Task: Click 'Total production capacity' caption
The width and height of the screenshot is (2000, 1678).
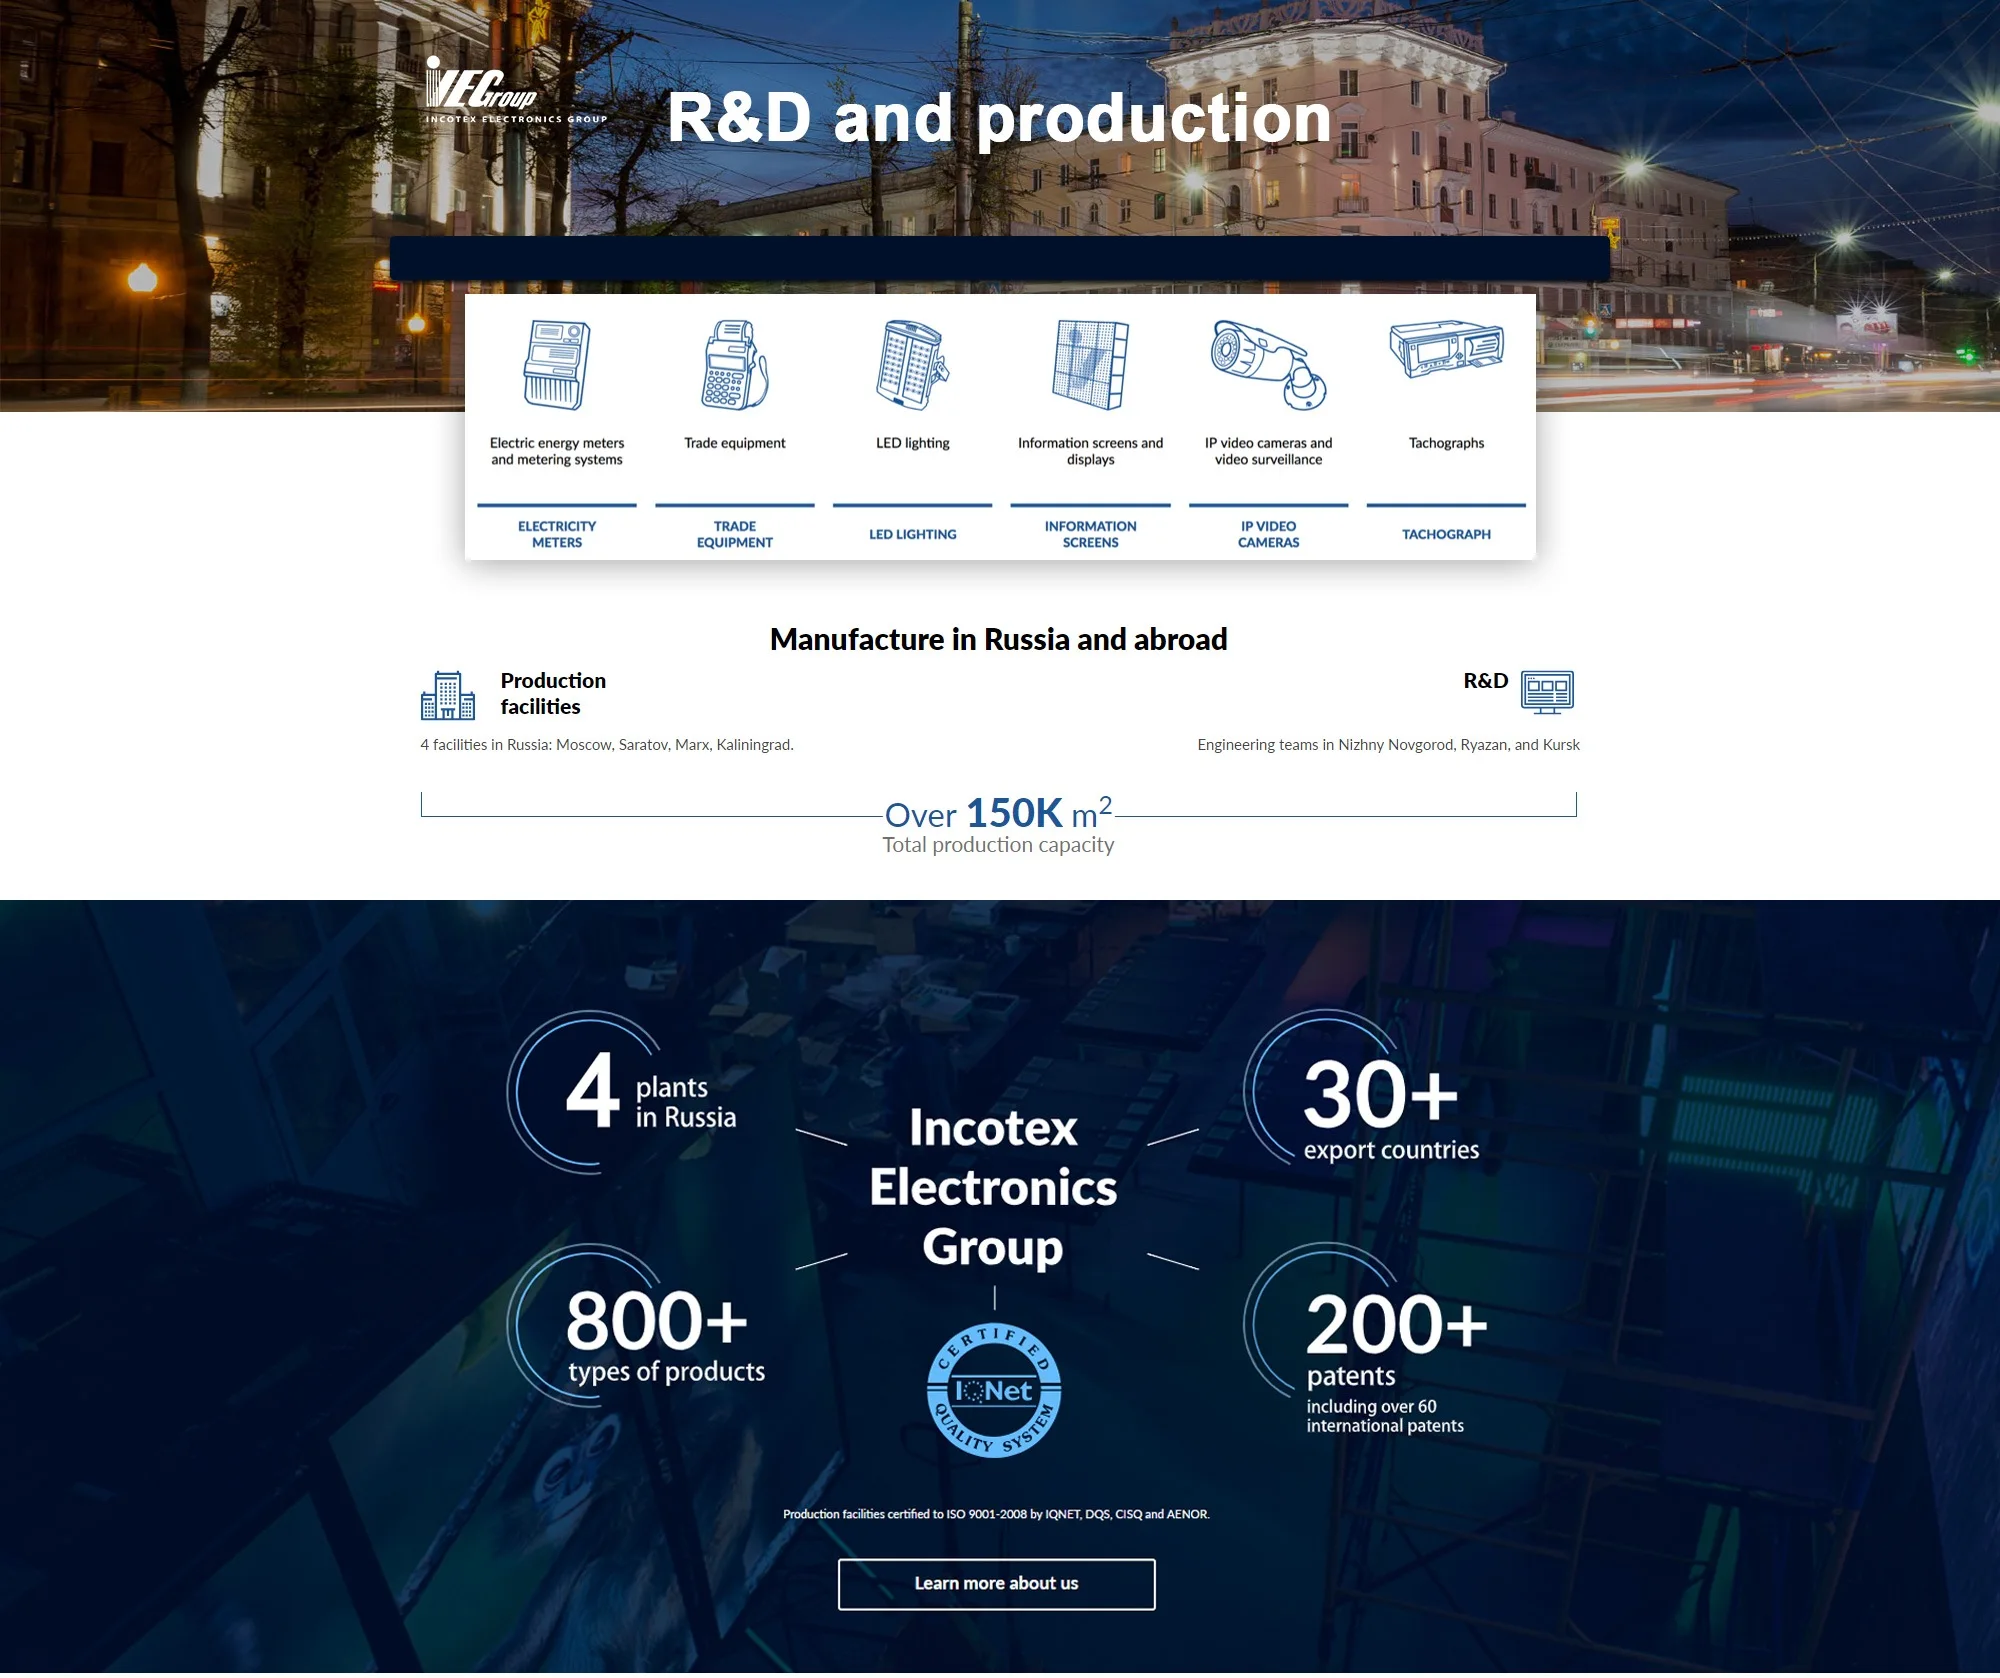Action: (x=998, y=845)
